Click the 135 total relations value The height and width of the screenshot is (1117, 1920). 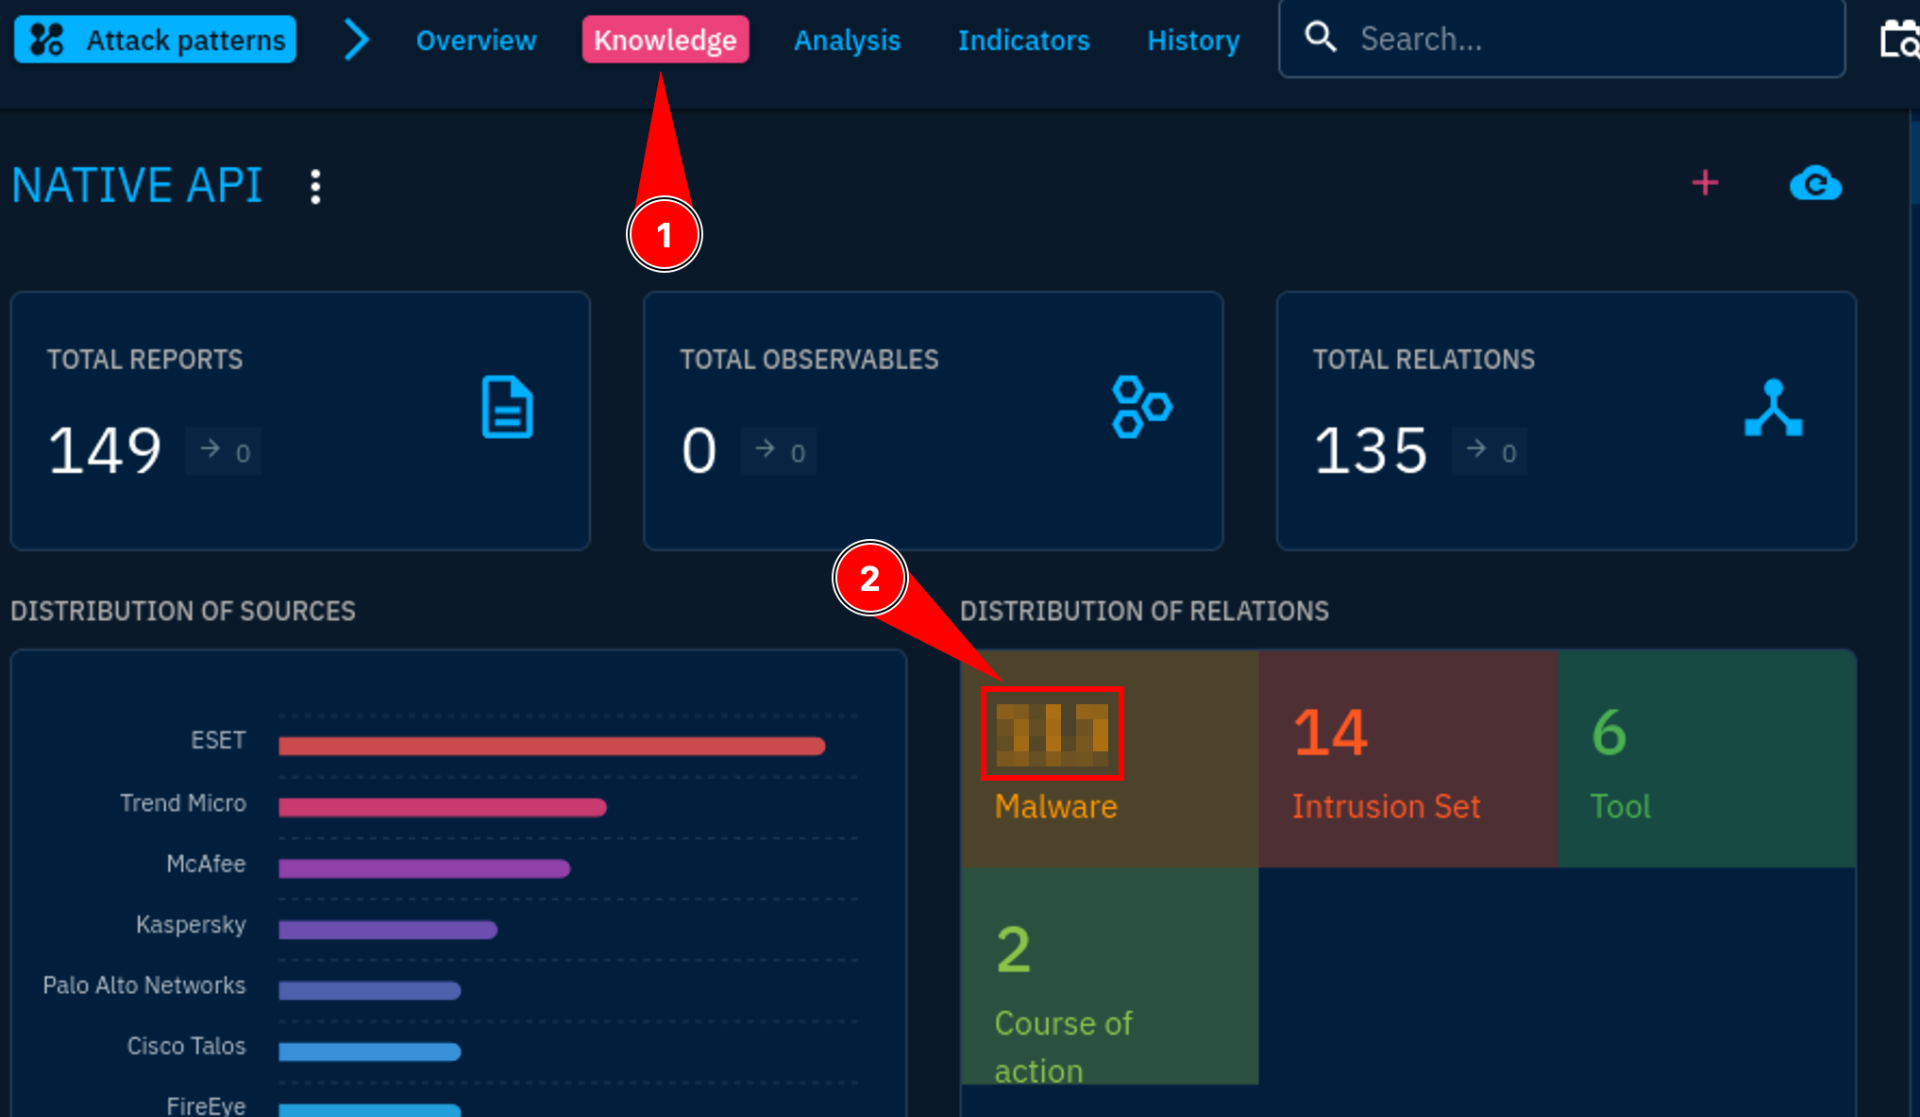click(1370, 450)
